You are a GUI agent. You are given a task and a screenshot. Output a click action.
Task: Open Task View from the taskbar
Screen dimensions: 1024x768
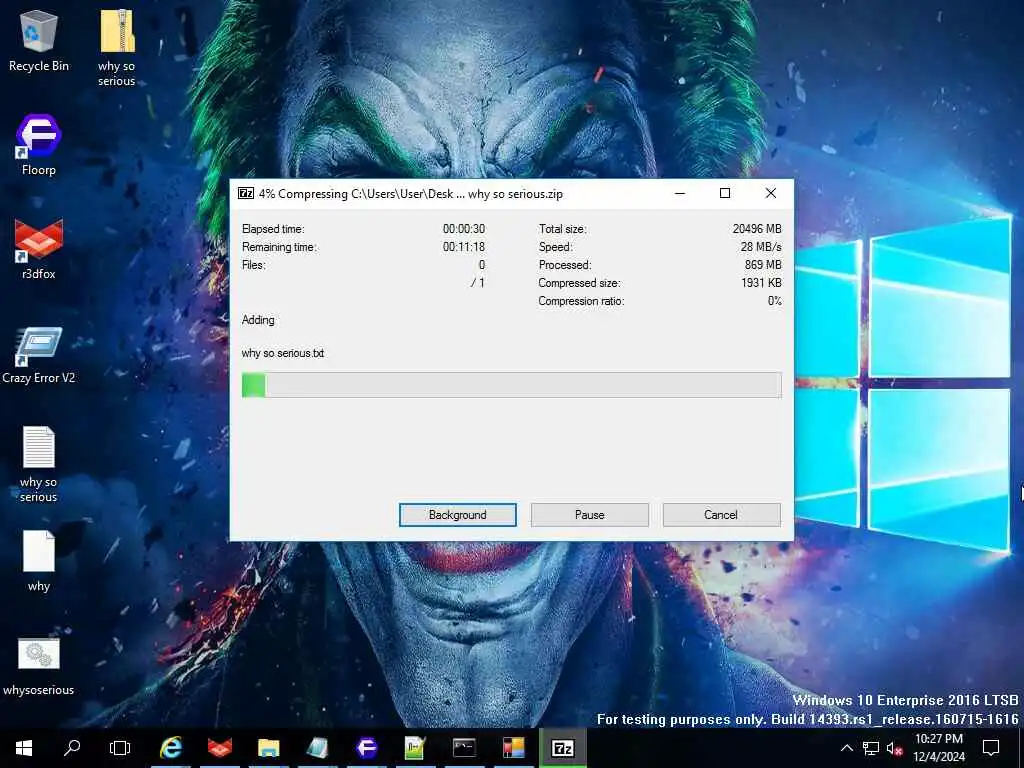coord(120,748)
